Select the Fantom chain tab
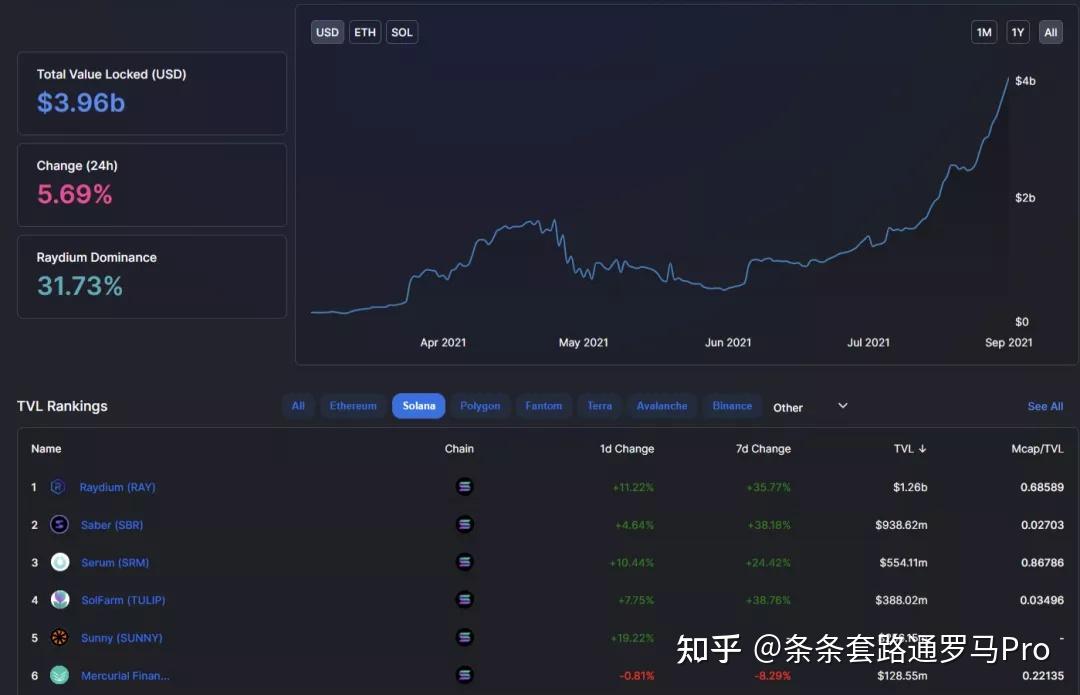1080x695 pixels. tap(543, 406)
